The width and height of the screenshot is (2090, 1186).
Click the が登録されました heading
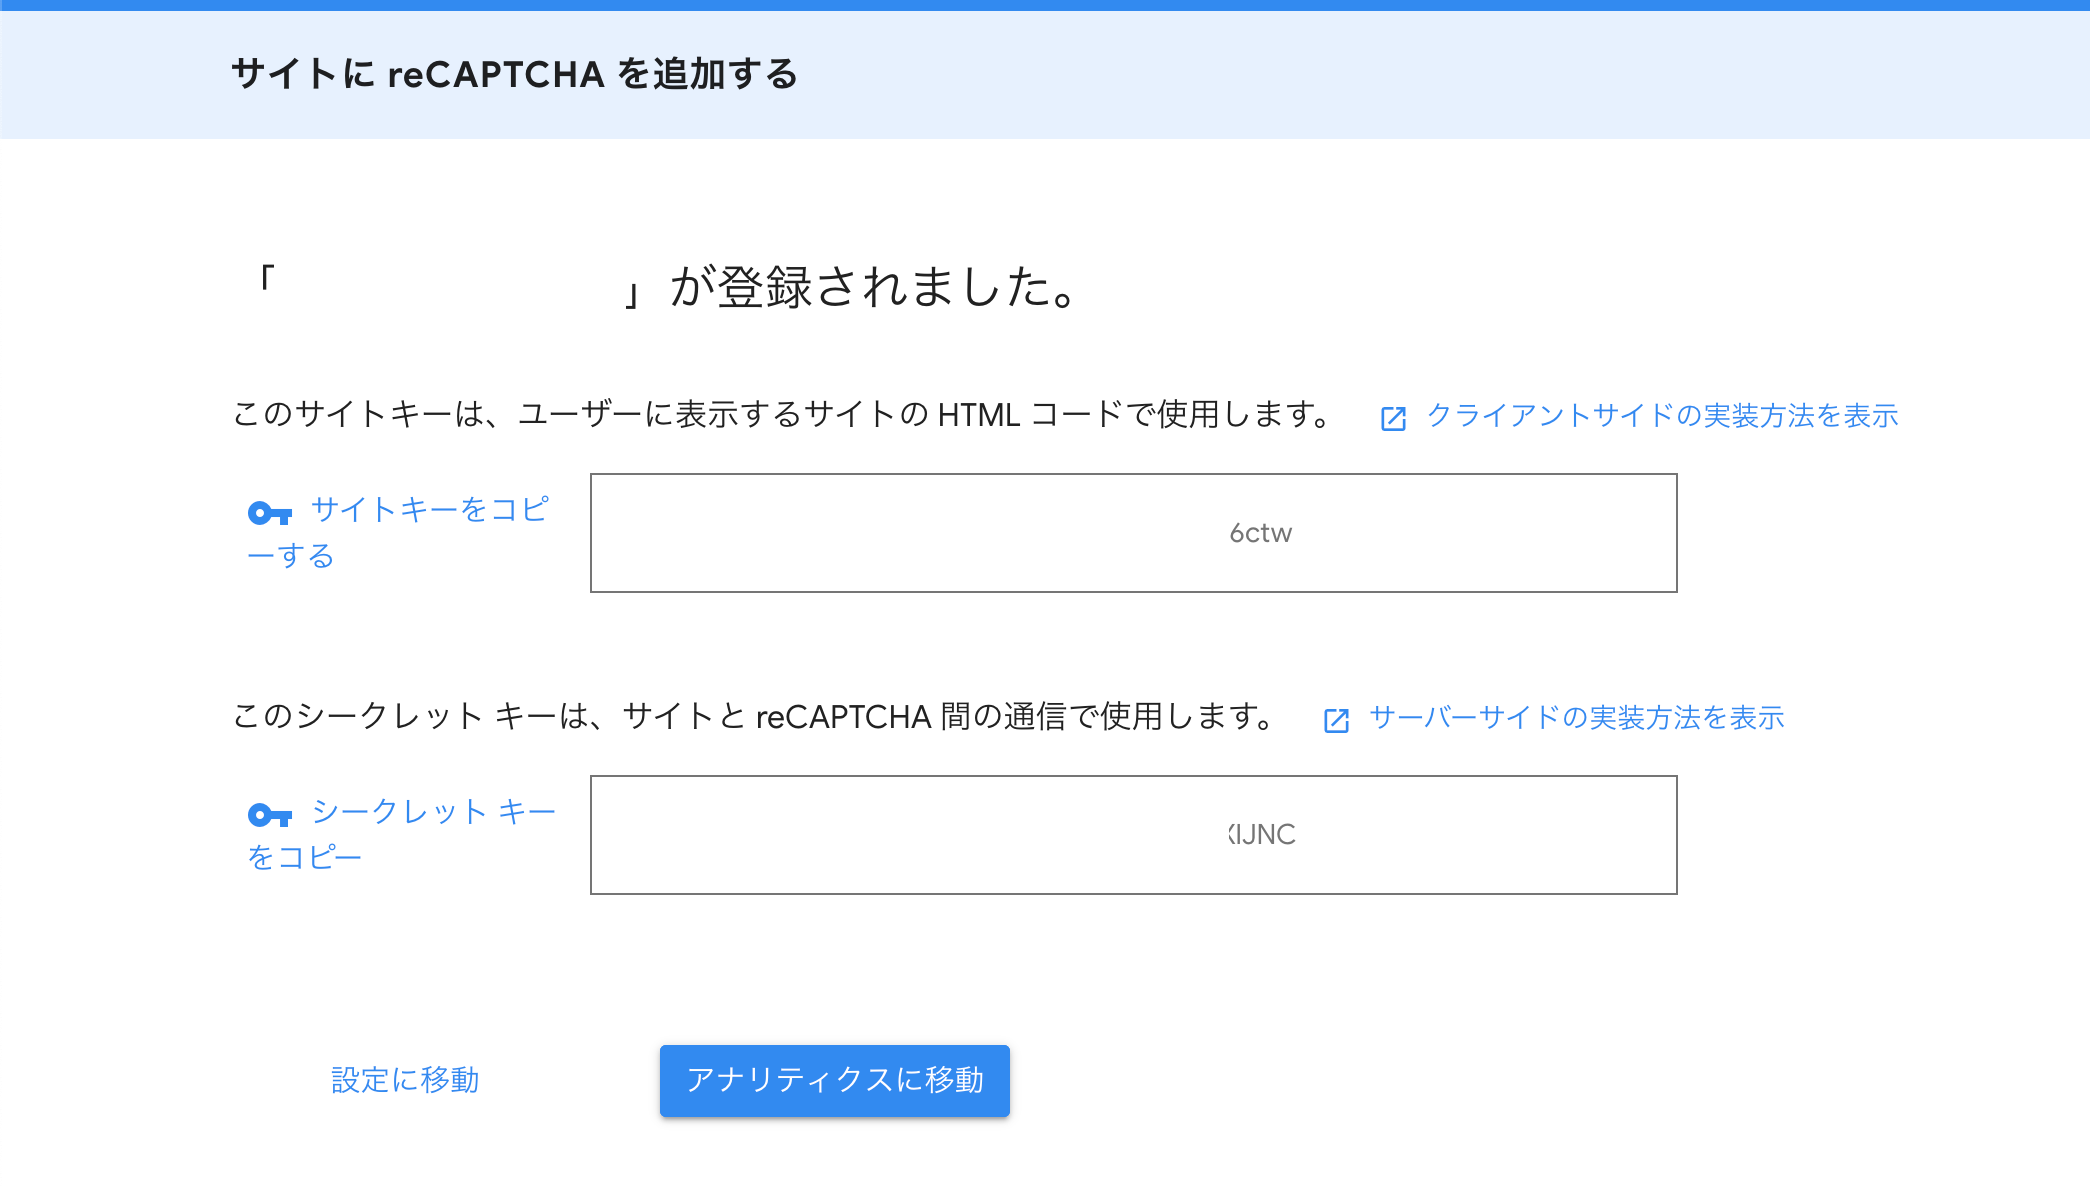coord(875,287)
